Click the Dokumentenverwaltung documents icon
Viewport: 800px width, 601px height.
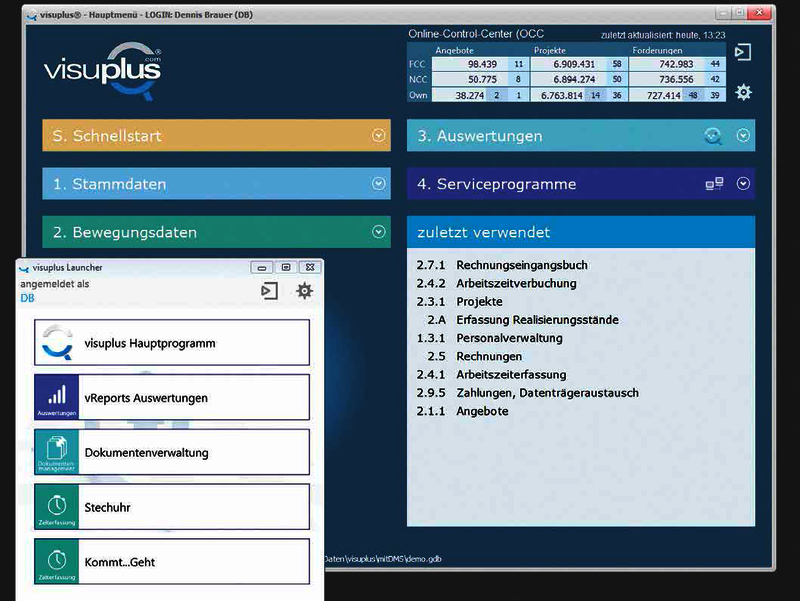[x=57, y=452]
